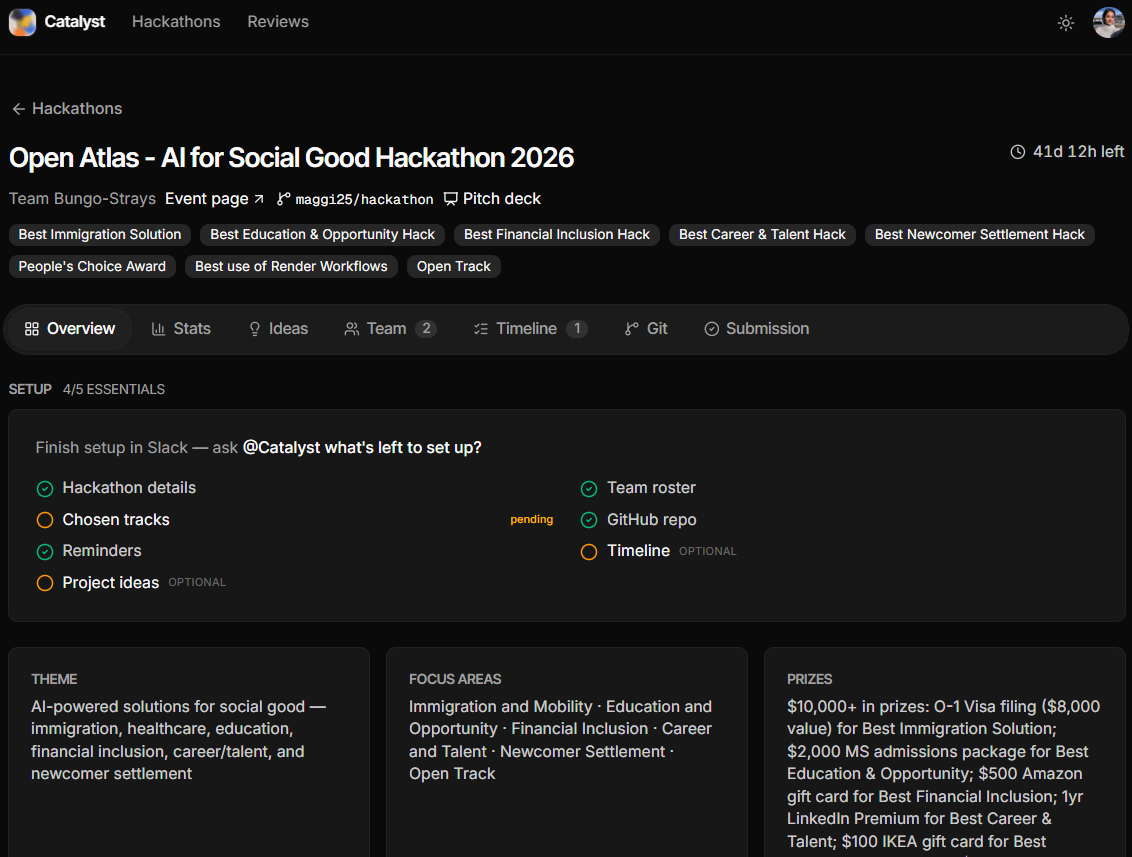Click the green check next to GitHub repo
This screenshot has width=1132, height=857.
589,521
